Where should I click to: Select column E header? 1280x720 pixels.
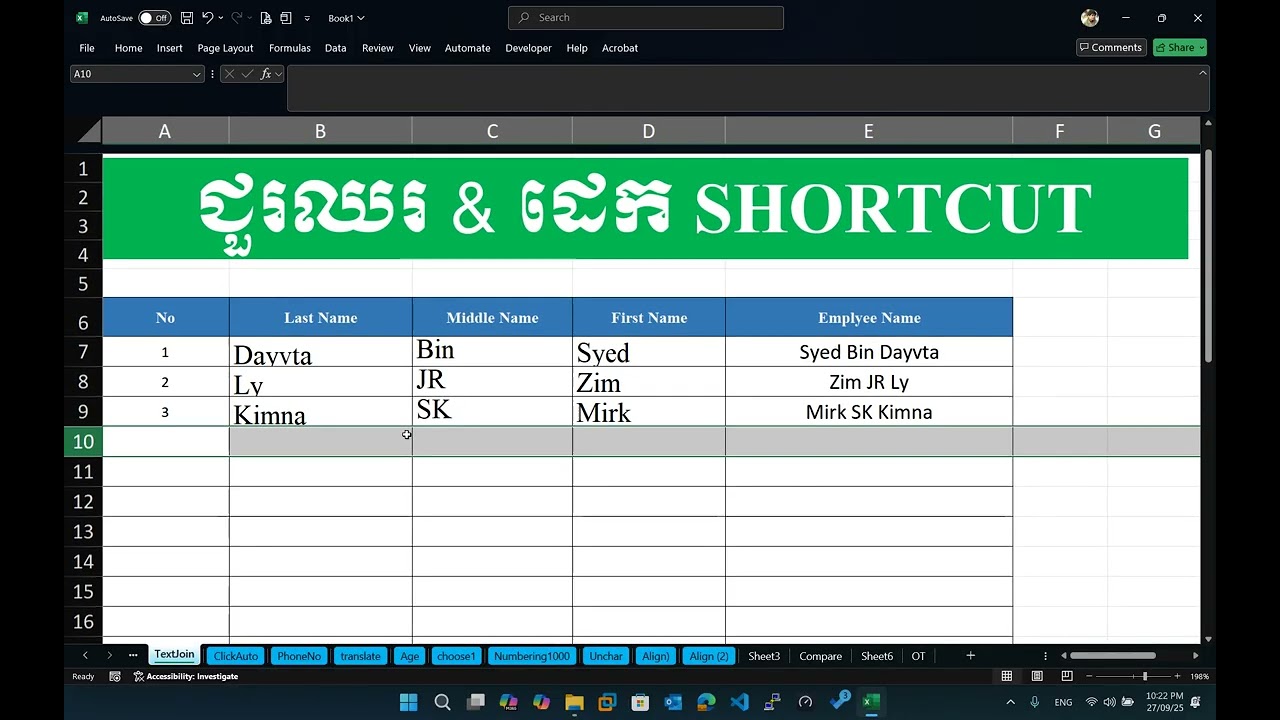pos(868,131)
